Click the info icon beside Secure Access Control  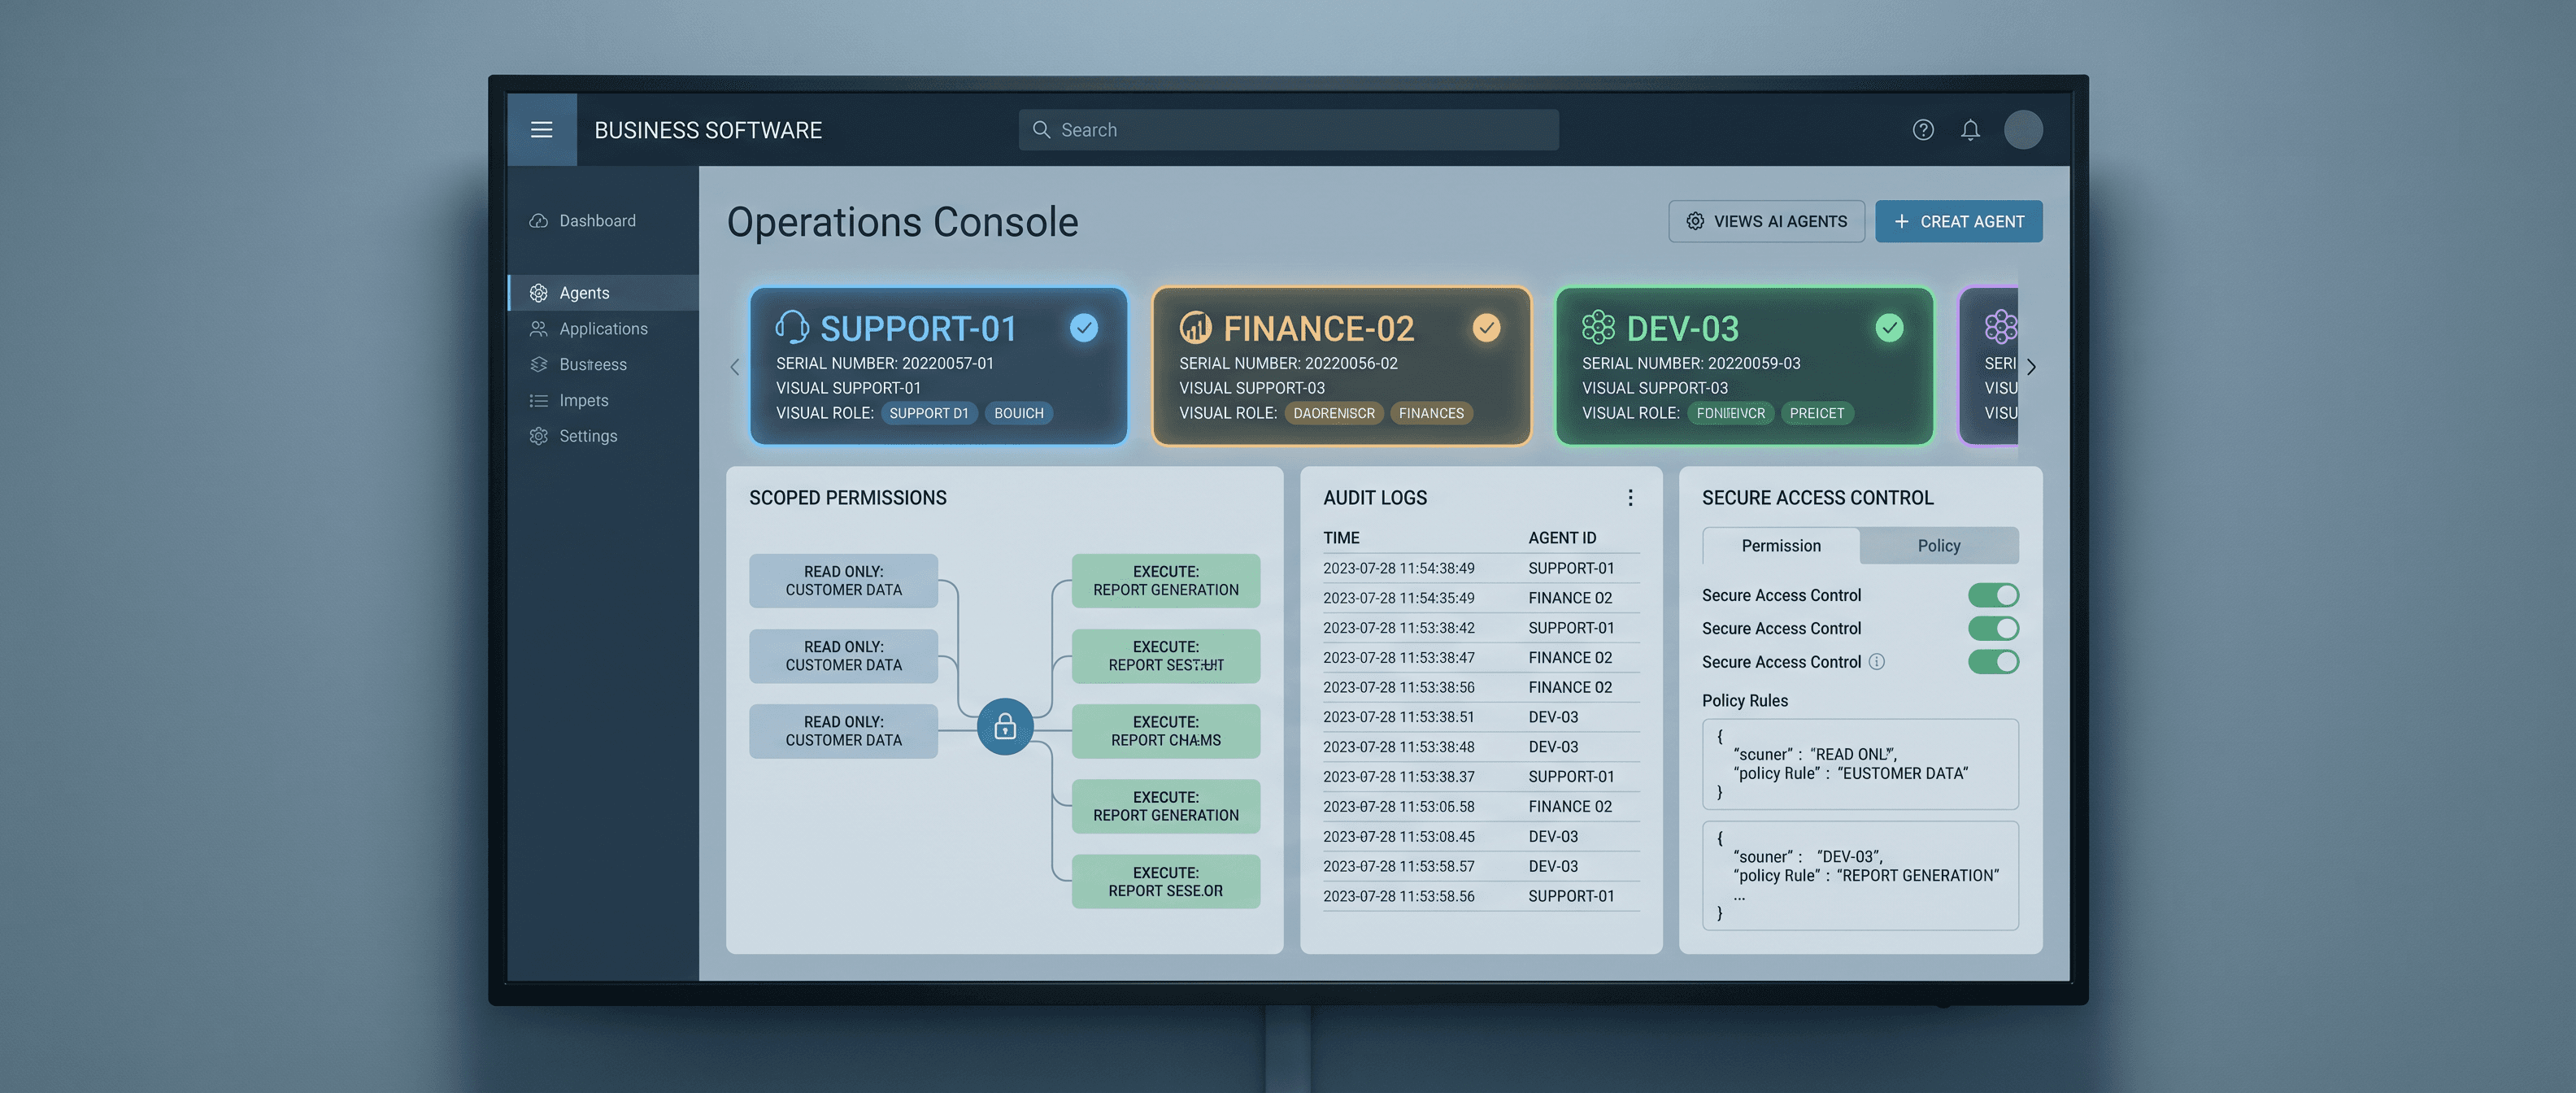point(1878,661)
